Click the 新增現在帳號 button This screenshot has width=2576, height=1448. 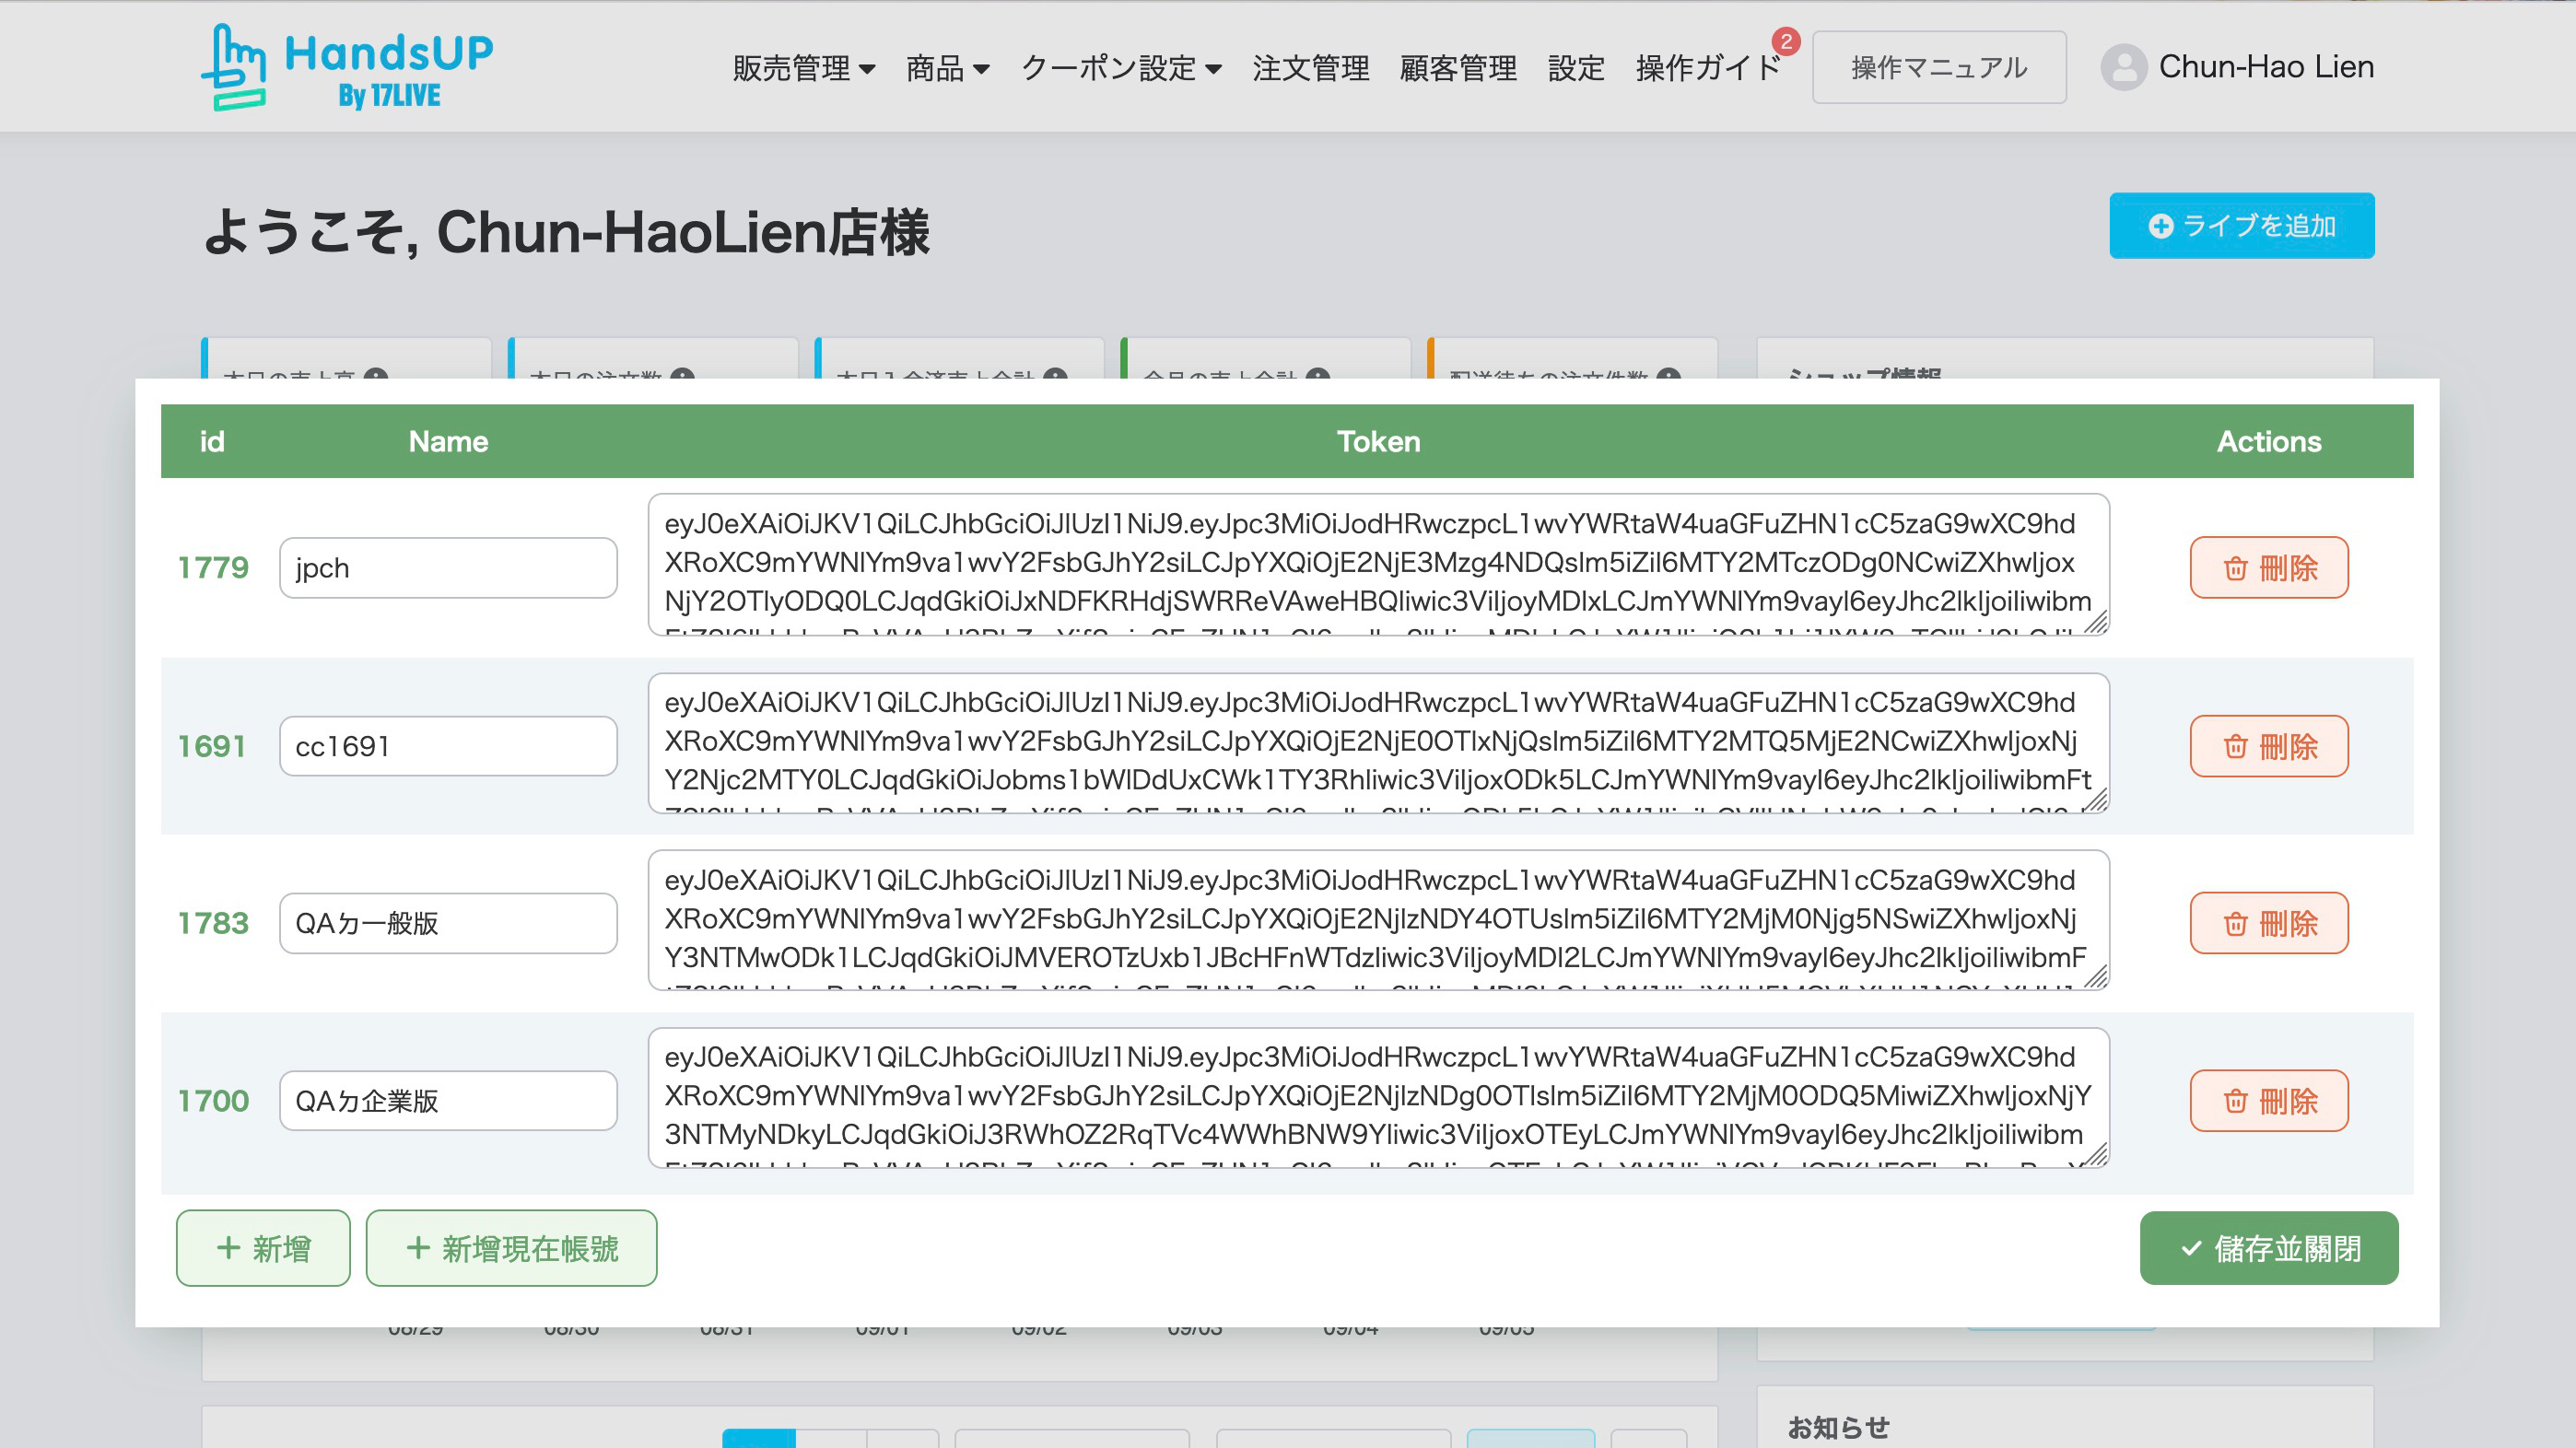click(511, 1248)
